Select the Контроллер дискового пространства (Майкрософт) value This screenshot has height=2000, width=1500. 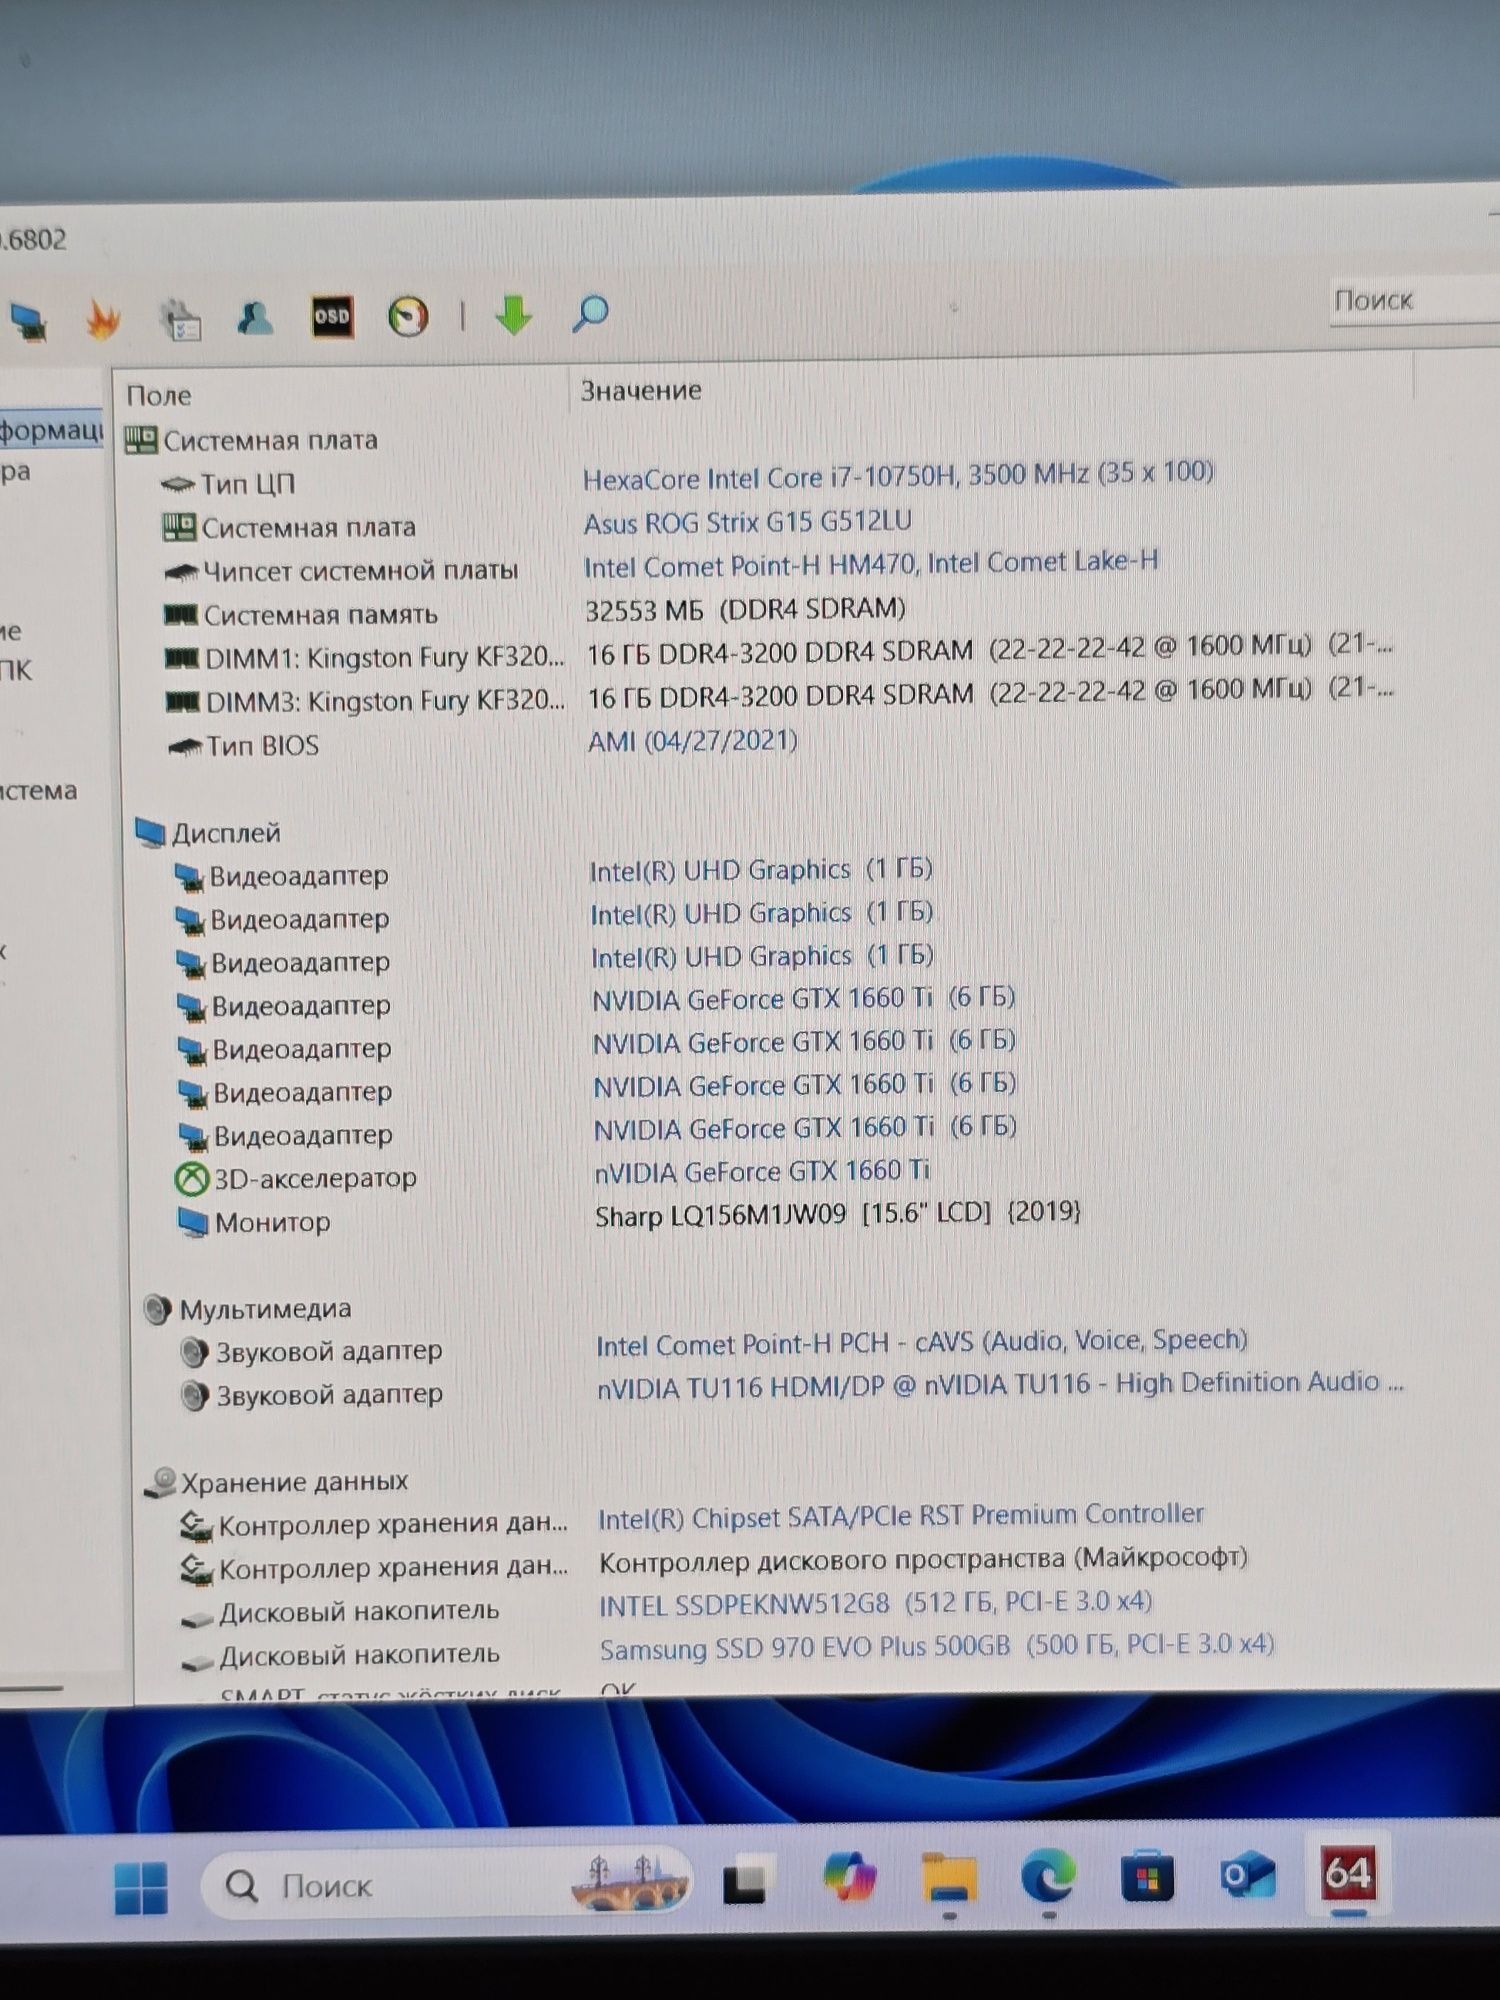pyautogui.click(x=923, y=1560)
